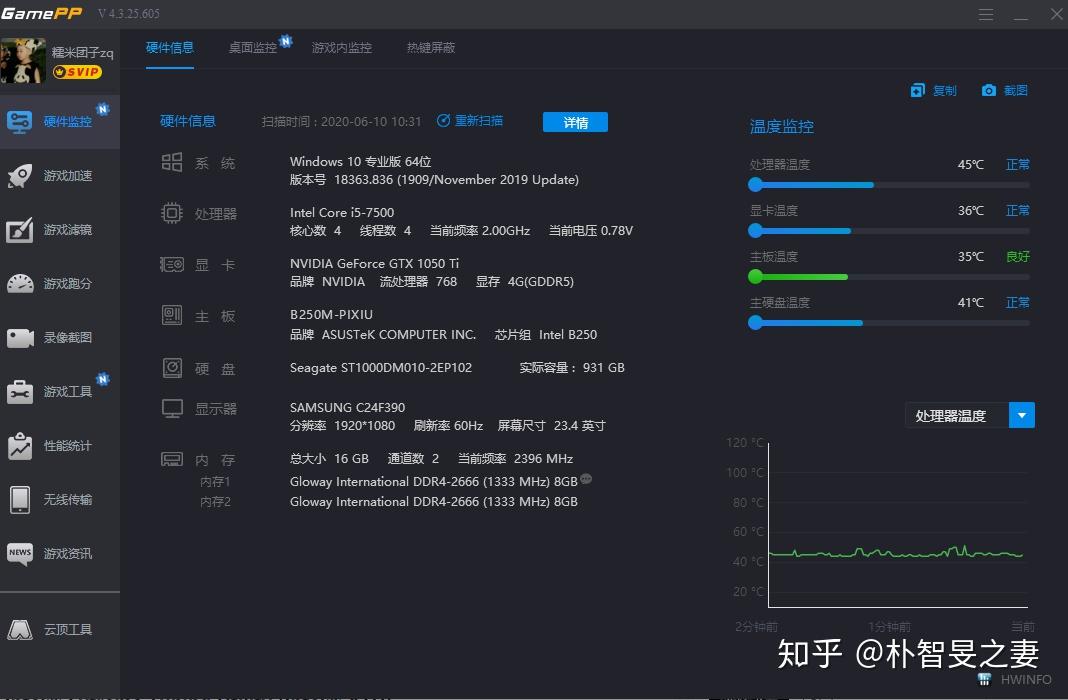The width and height of the screenshot is (1068, 700).
Task: Click the 内存2 Gloway DDR4-2666 entry
Action: pyautogui.click(x=433, y=502)
